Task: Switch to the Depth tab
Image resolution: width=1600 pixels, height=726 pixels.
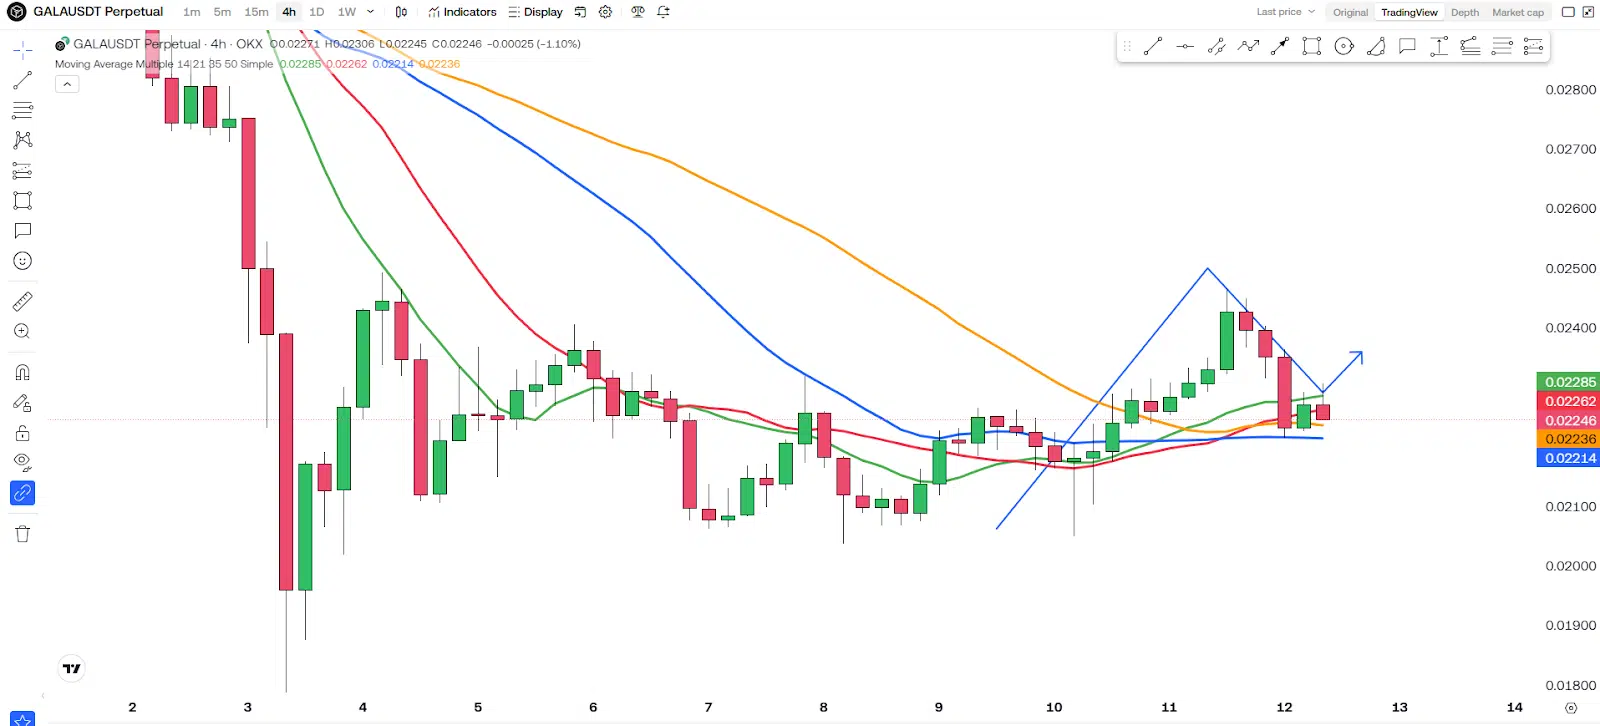Action: tap(1464, 12)
